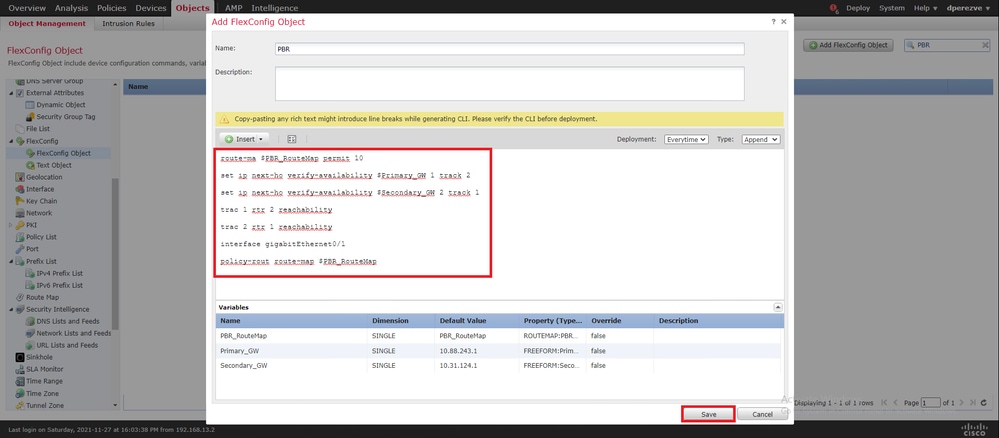Click the Add FlexConfig Object button
The width and height of the screenshot is (999, 438).
pos(848,45)
